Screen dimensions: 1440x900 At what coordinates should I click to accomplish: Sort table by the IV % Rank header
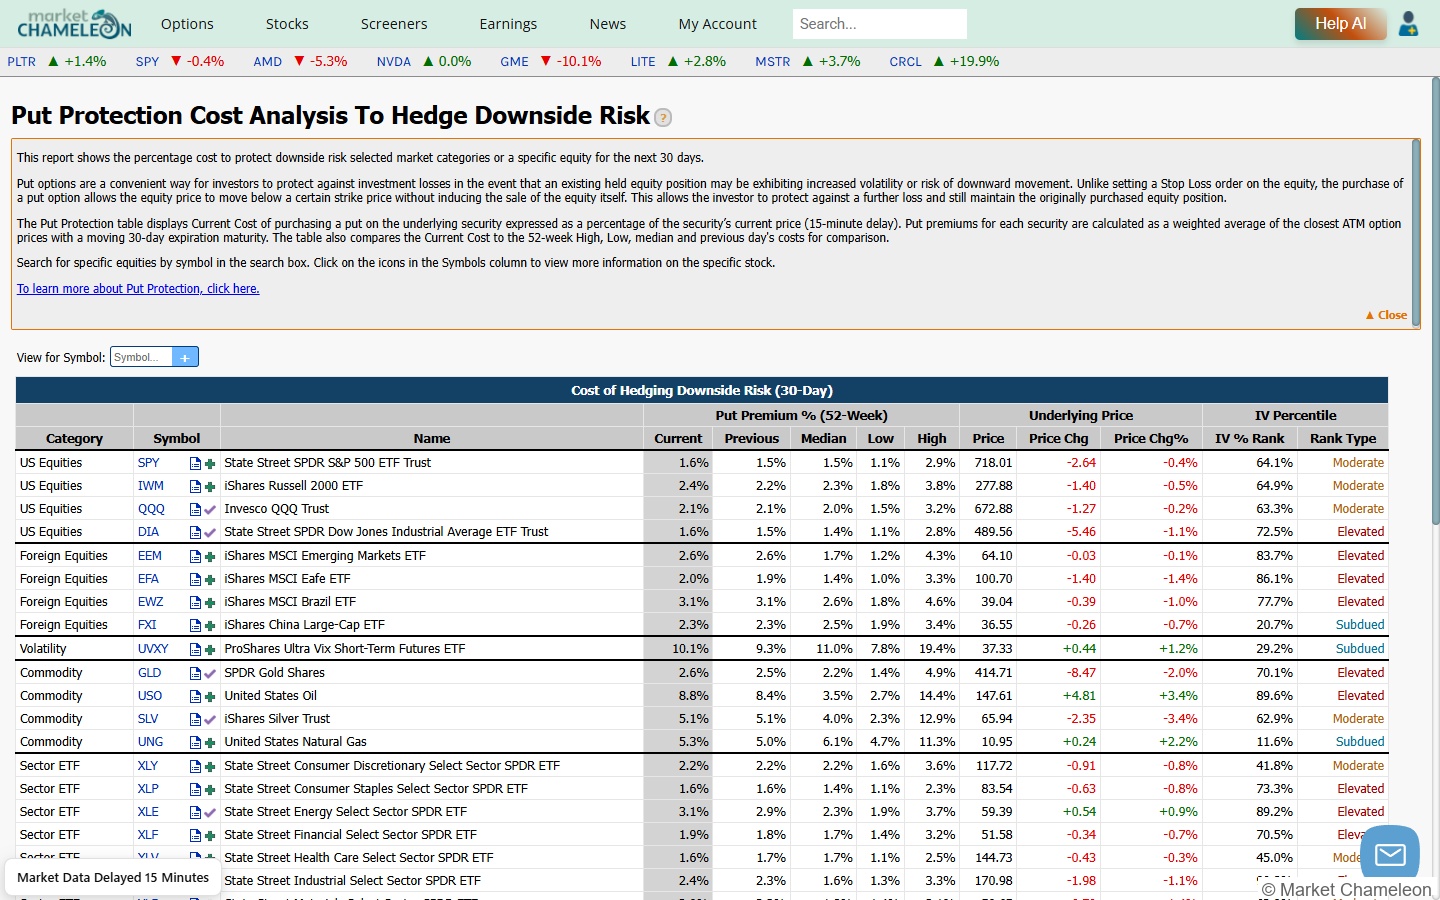1250,439
